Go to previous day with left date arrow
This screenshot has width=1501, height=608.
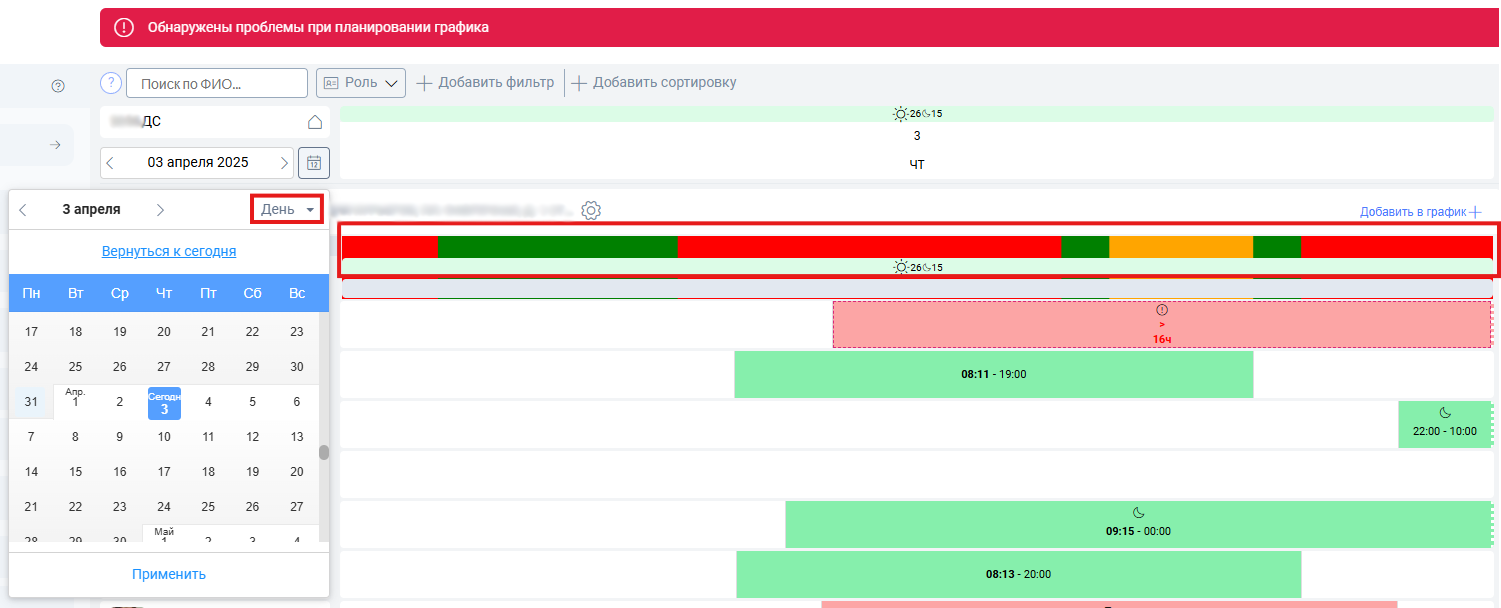[x=110, y=162]
